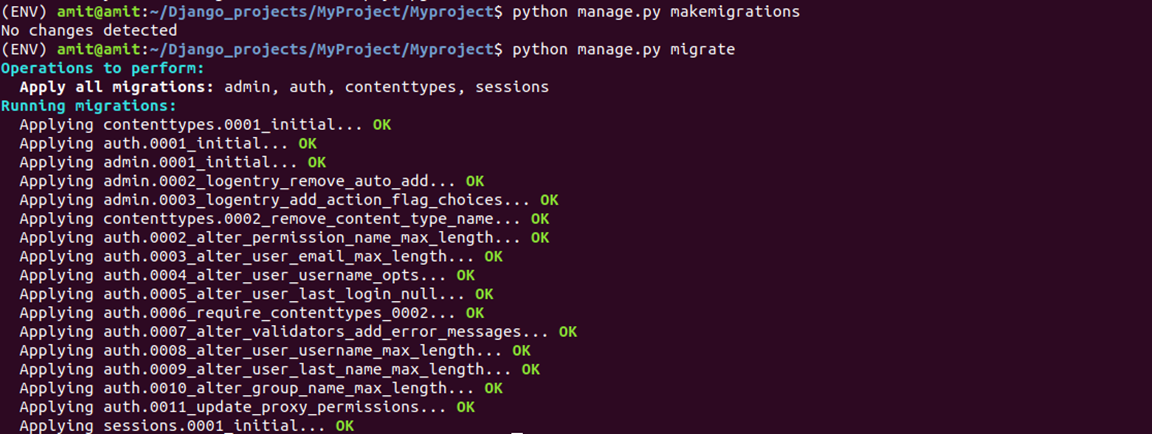1152x434 pixels.
Task: Click the contenttypes.0001_initial migration line
Action: (205, 125)
